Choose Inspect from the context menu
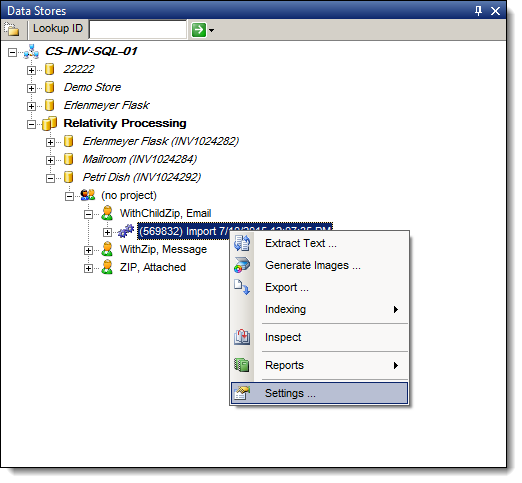The height and width of the screenshot is (483, 522). (x=319, y=338)
